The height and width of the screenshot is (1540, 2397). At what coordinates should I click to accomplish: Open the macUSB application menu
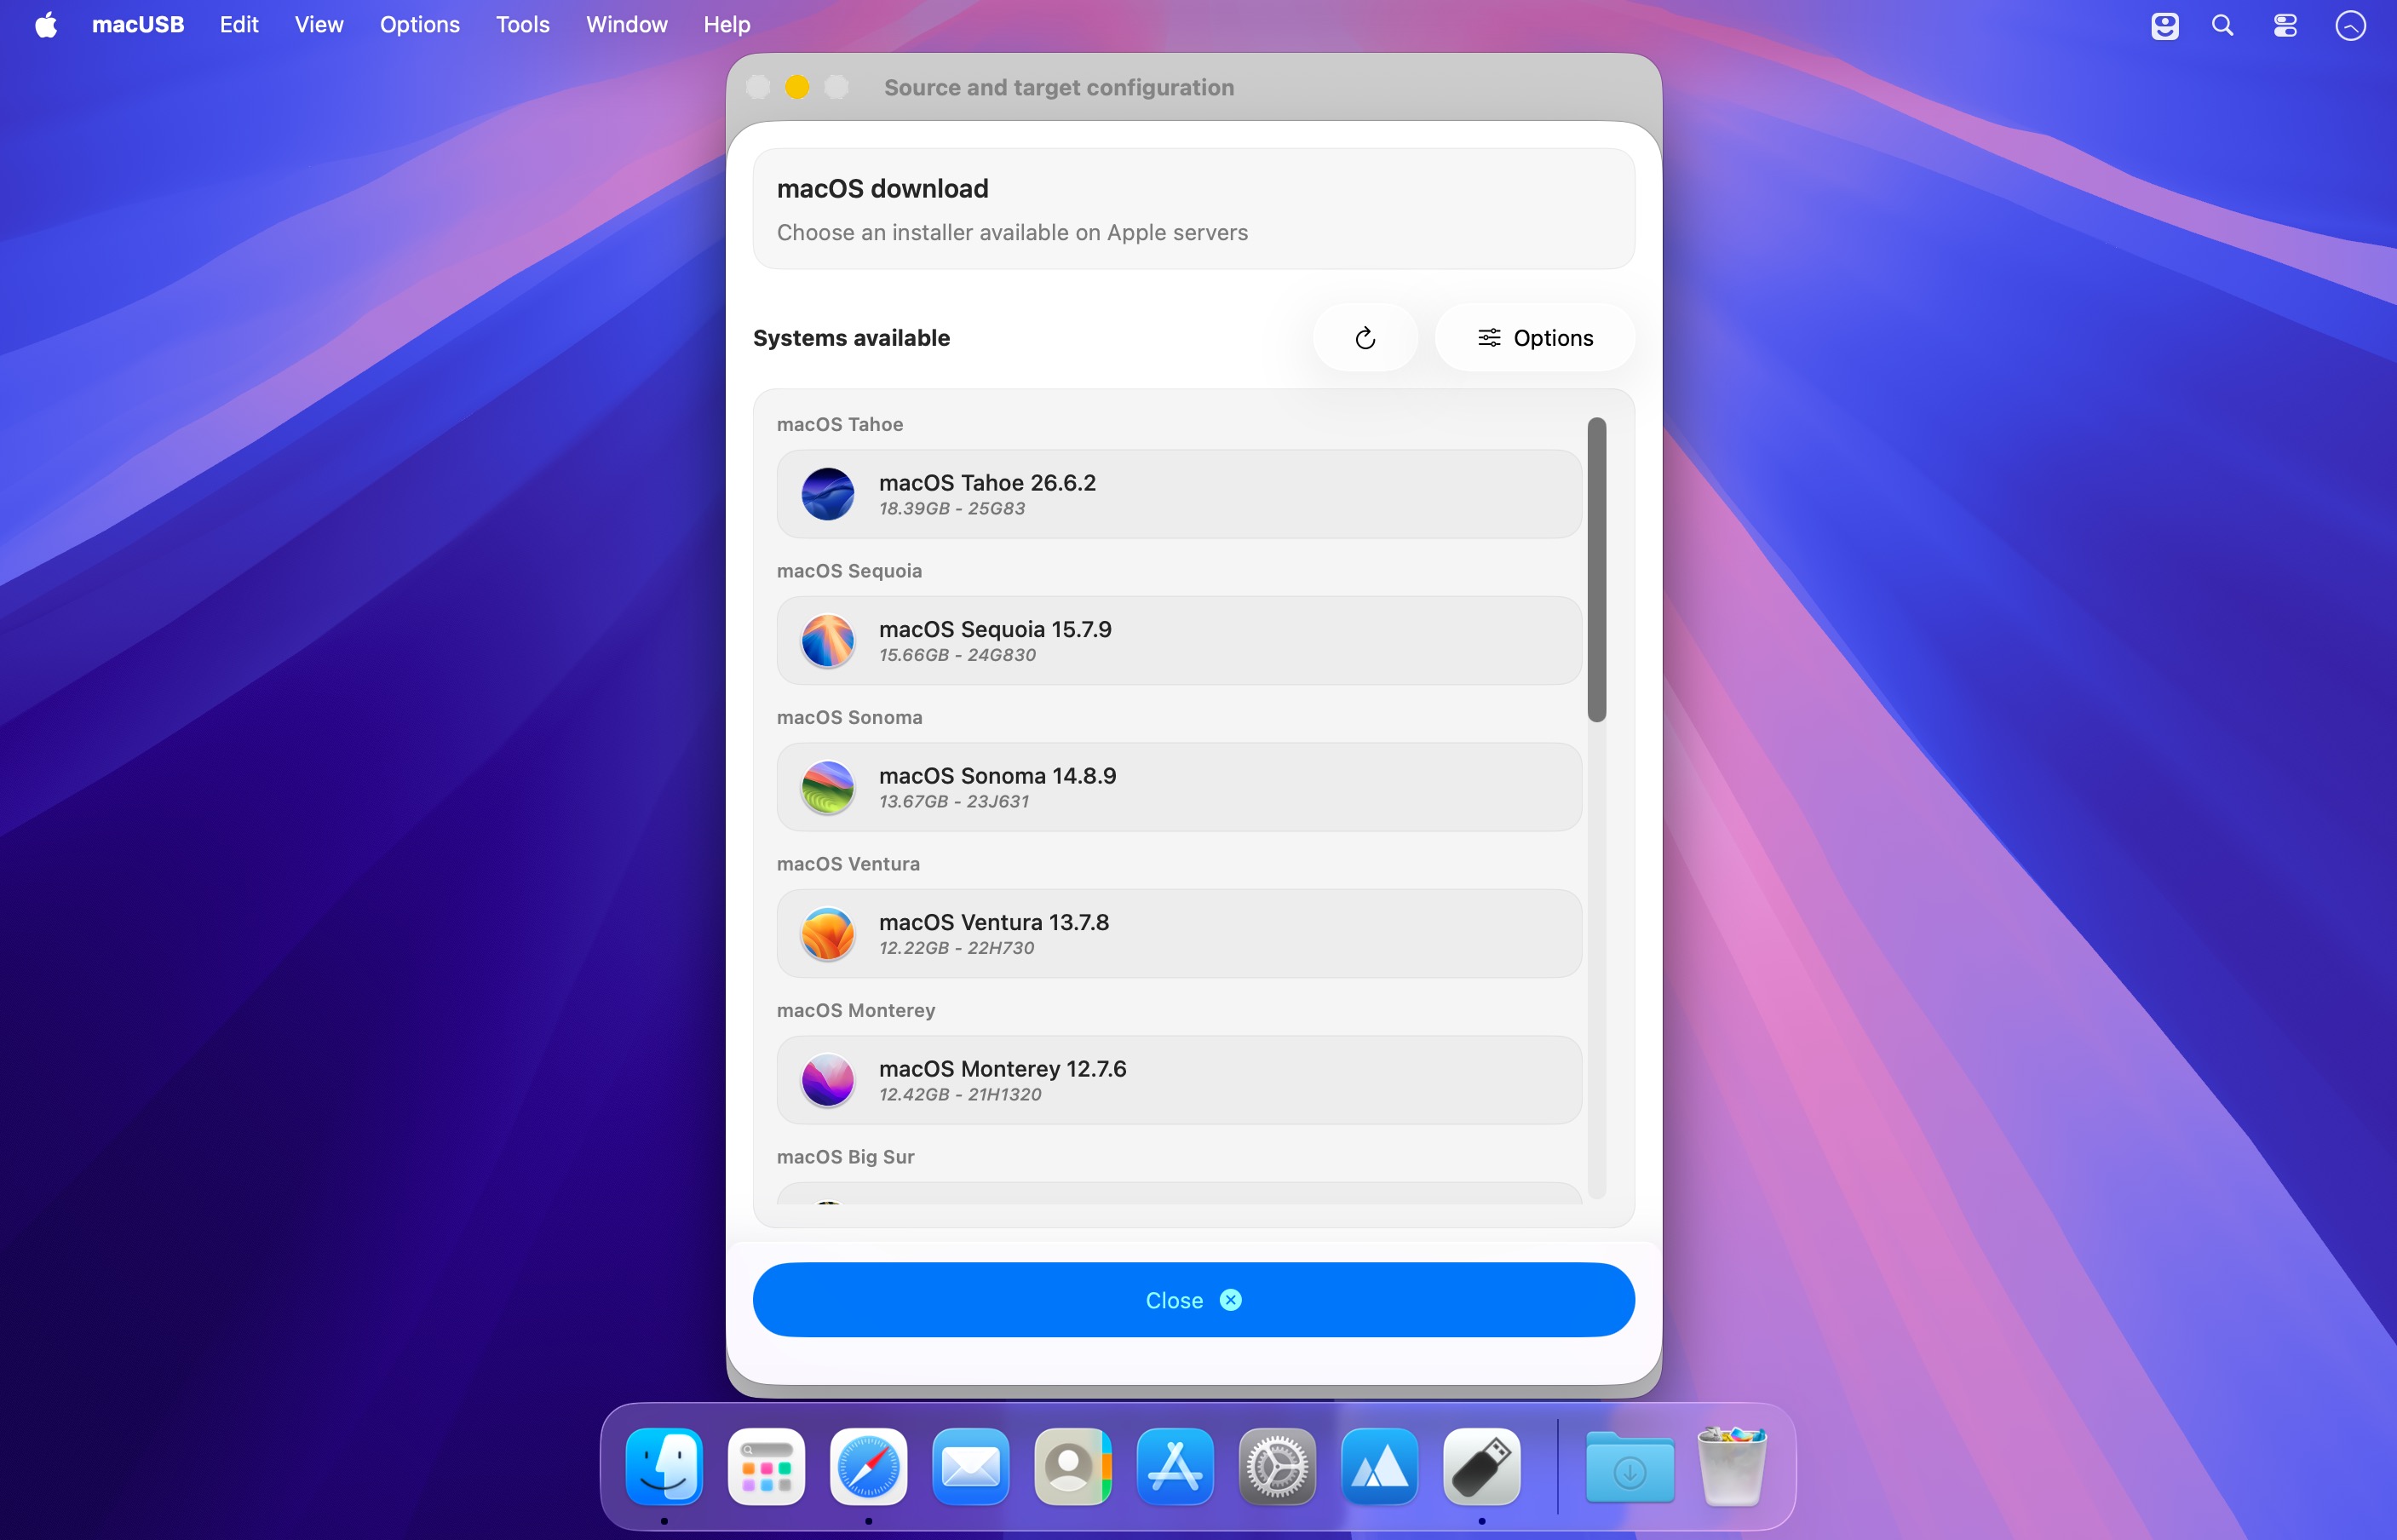click(x=138, y=24)
